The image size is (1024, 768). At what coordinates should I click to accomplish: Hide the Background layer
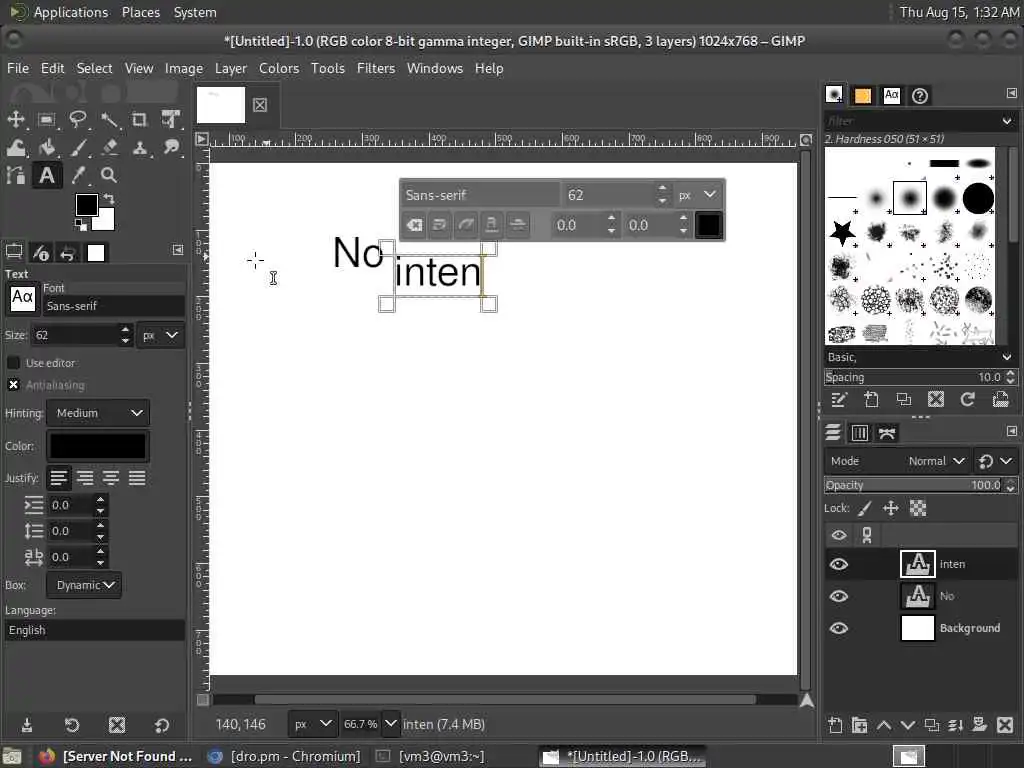pyautogui.click(x=839, y=628)
